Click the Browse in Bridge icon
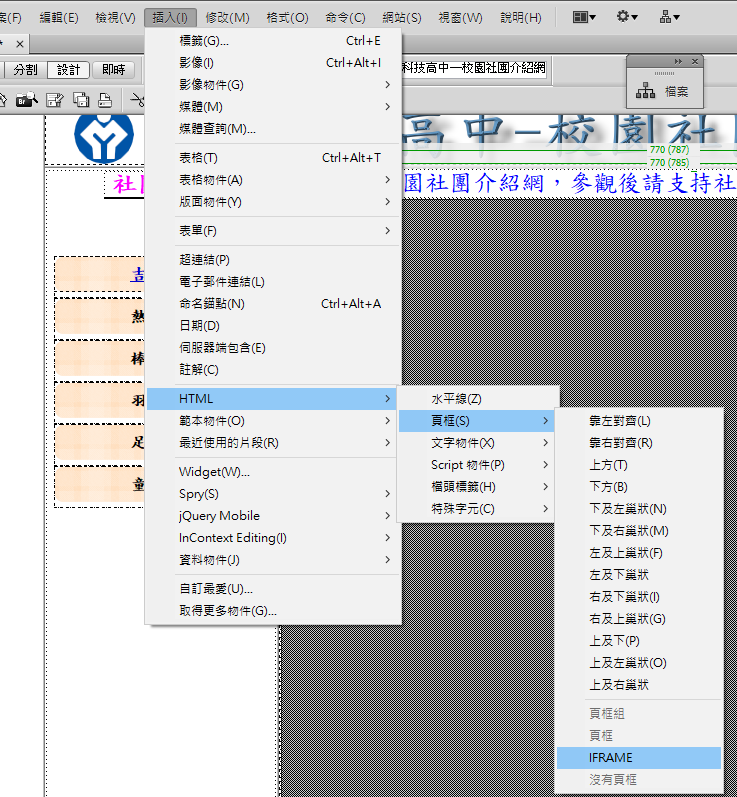 [x=26, y=99]
